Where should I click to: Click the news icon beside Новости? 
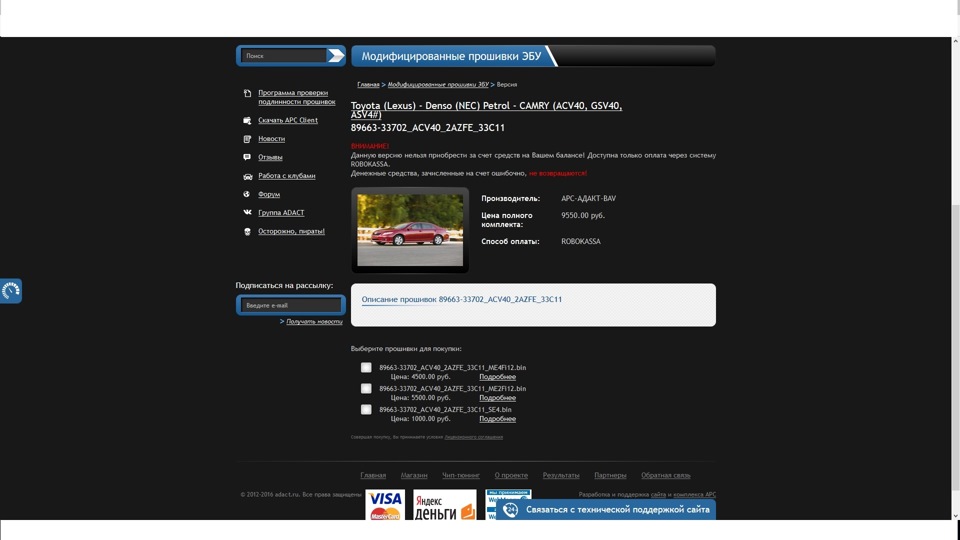pos(247,139)
